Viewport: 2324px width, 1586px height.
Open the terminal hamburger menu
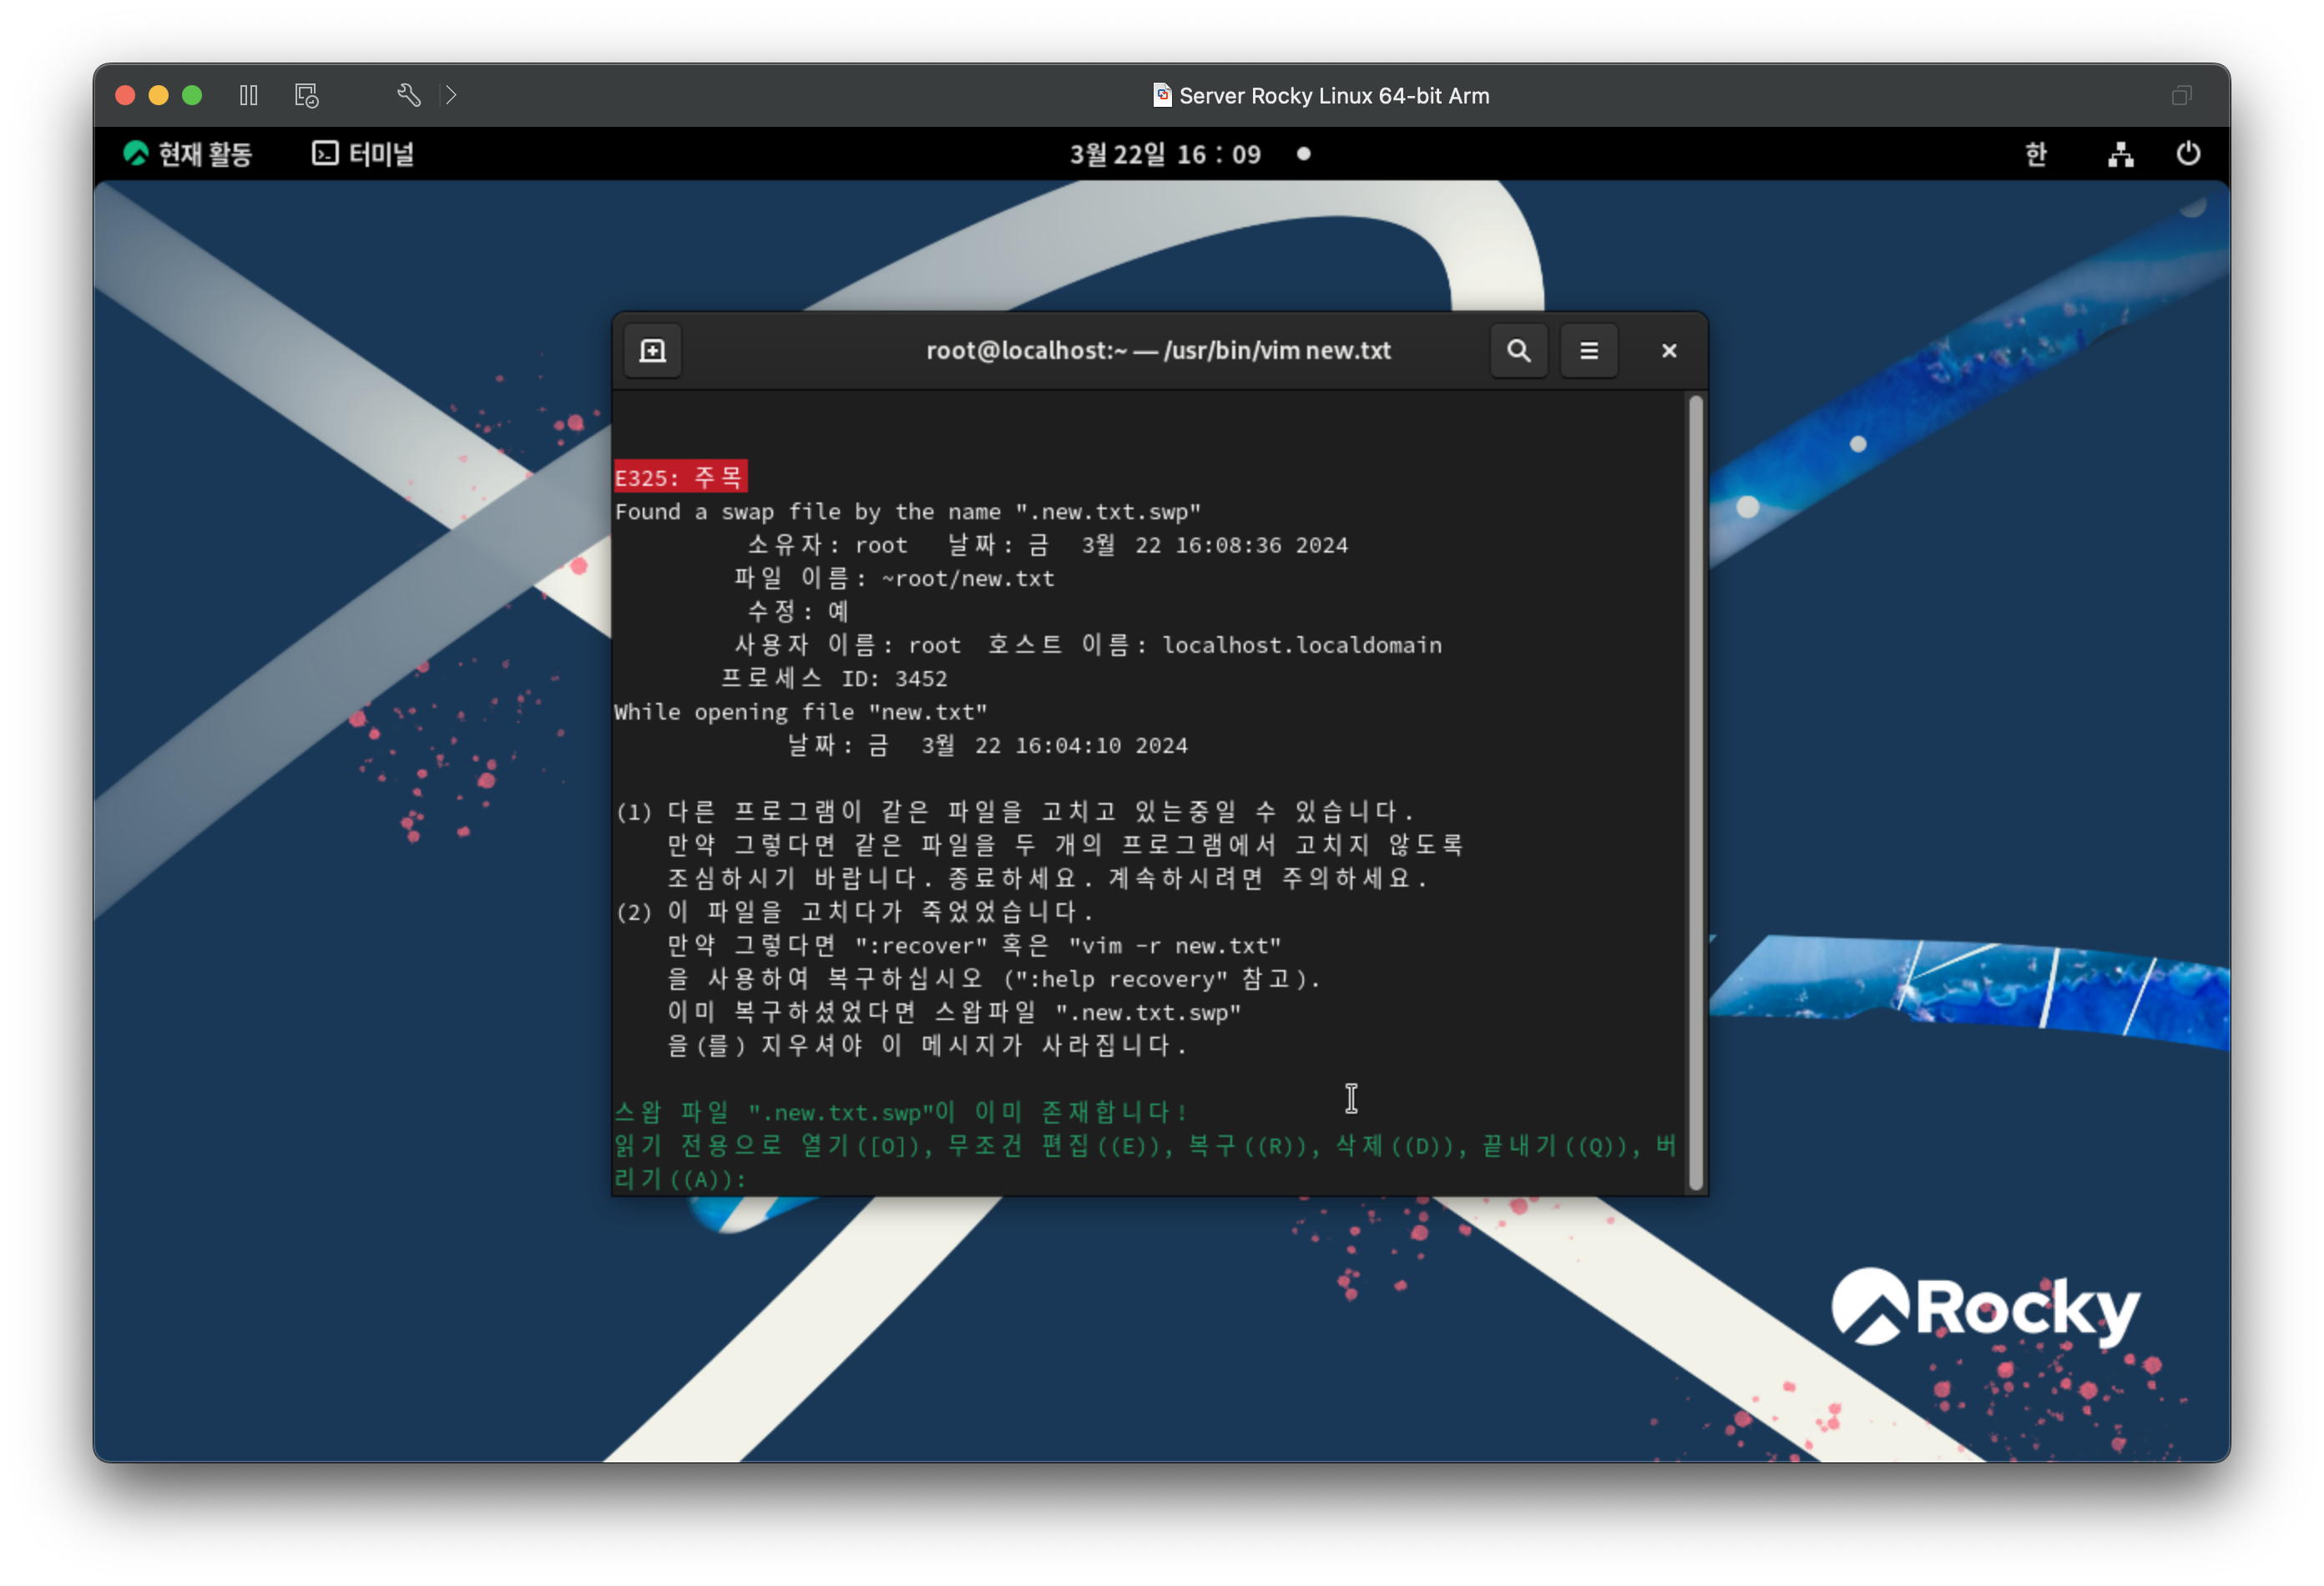click(x=1588, y=351)
